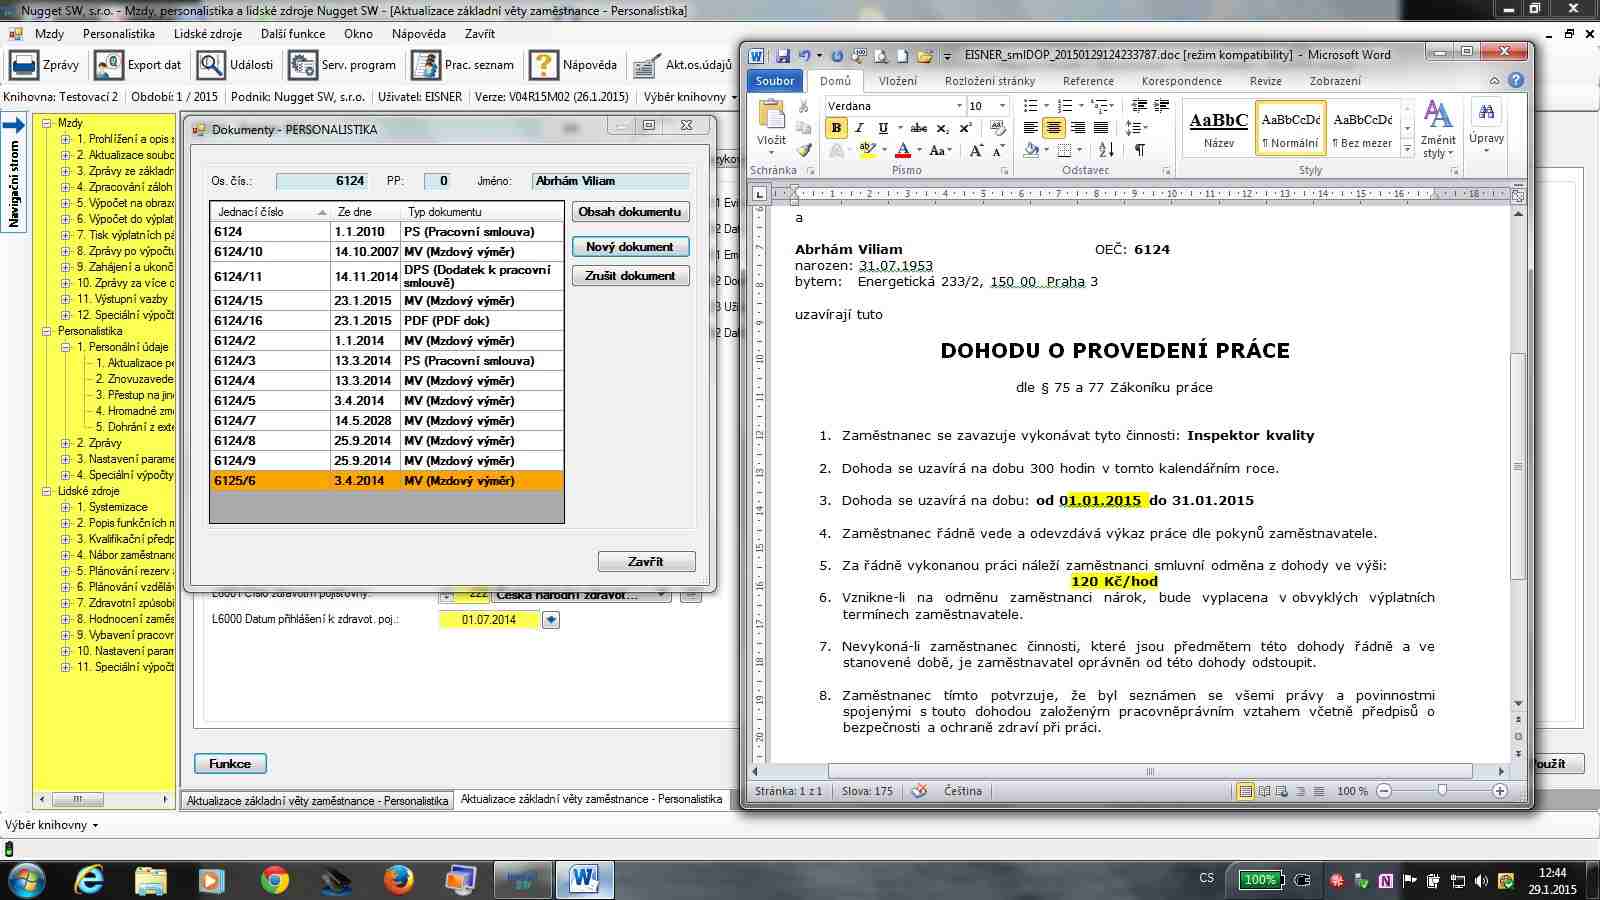Open the date picker next to 01.07.2014

tap(551, 620)
